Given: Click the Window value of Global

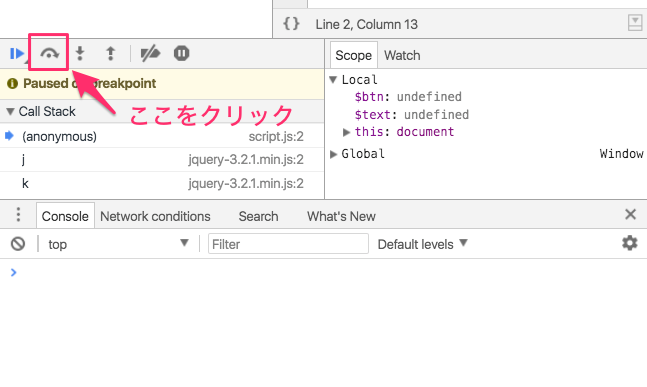Looking at the screenshot, I should [621, 154].
